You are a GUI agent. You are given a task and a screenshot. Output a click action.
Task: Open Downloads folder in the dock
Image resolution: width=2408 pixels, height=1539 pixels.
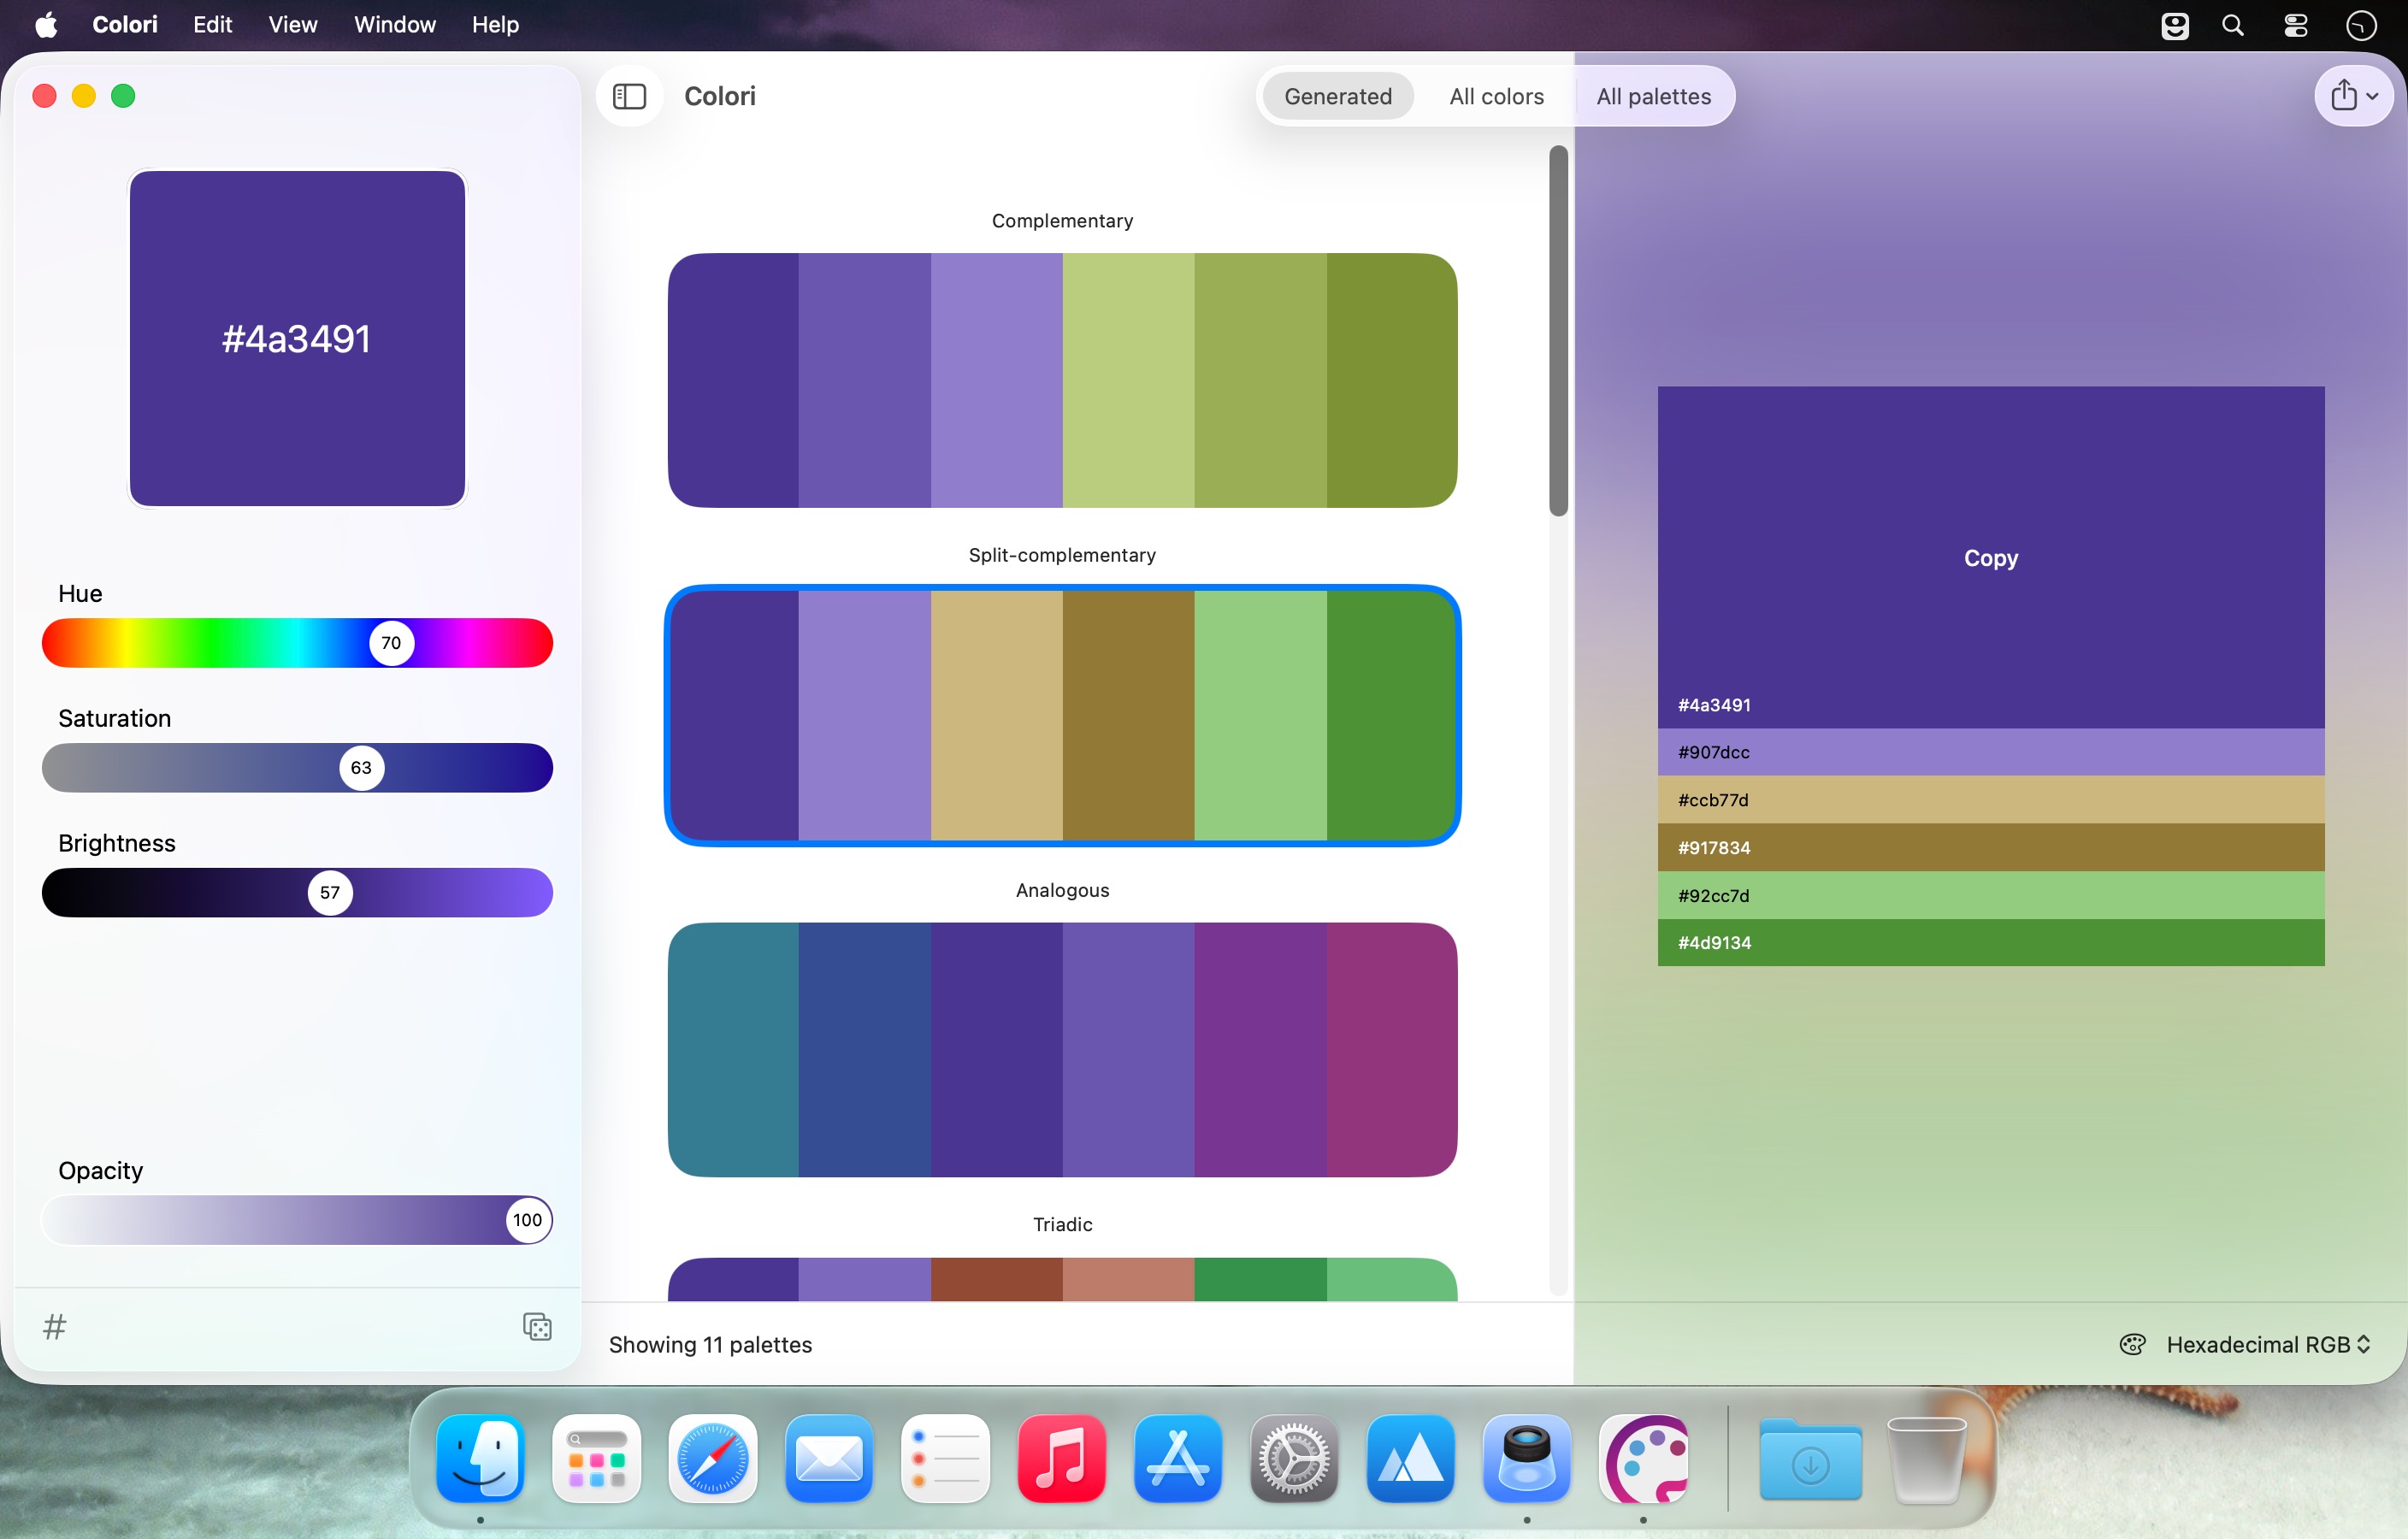point(1810,1458)
